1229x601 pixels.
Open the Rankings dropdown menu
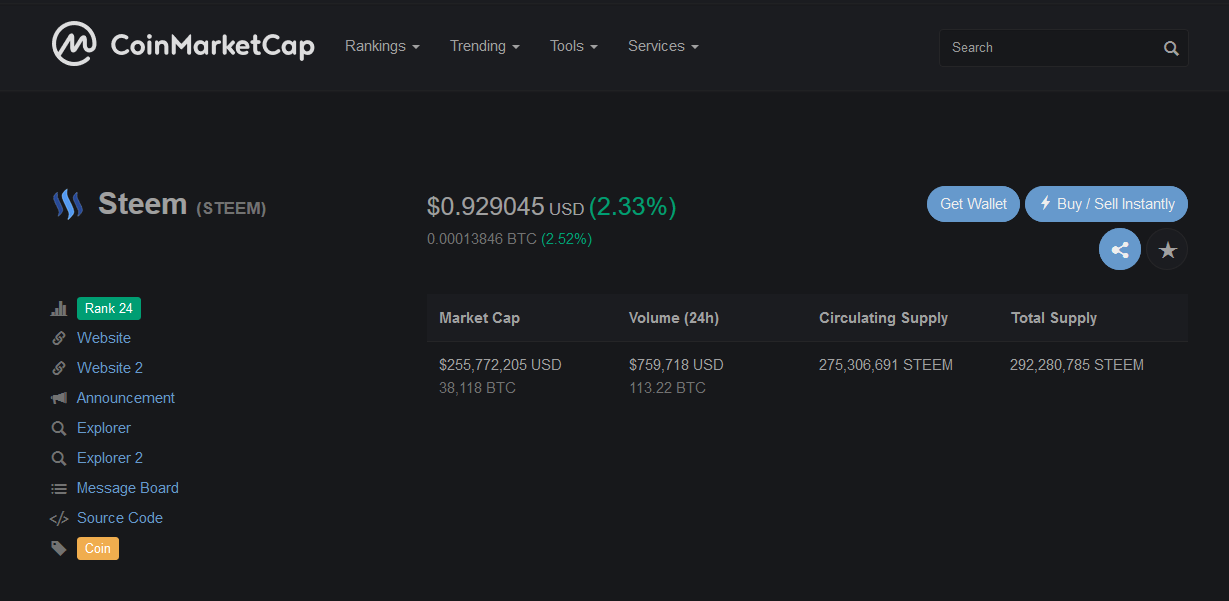(382, 46)
